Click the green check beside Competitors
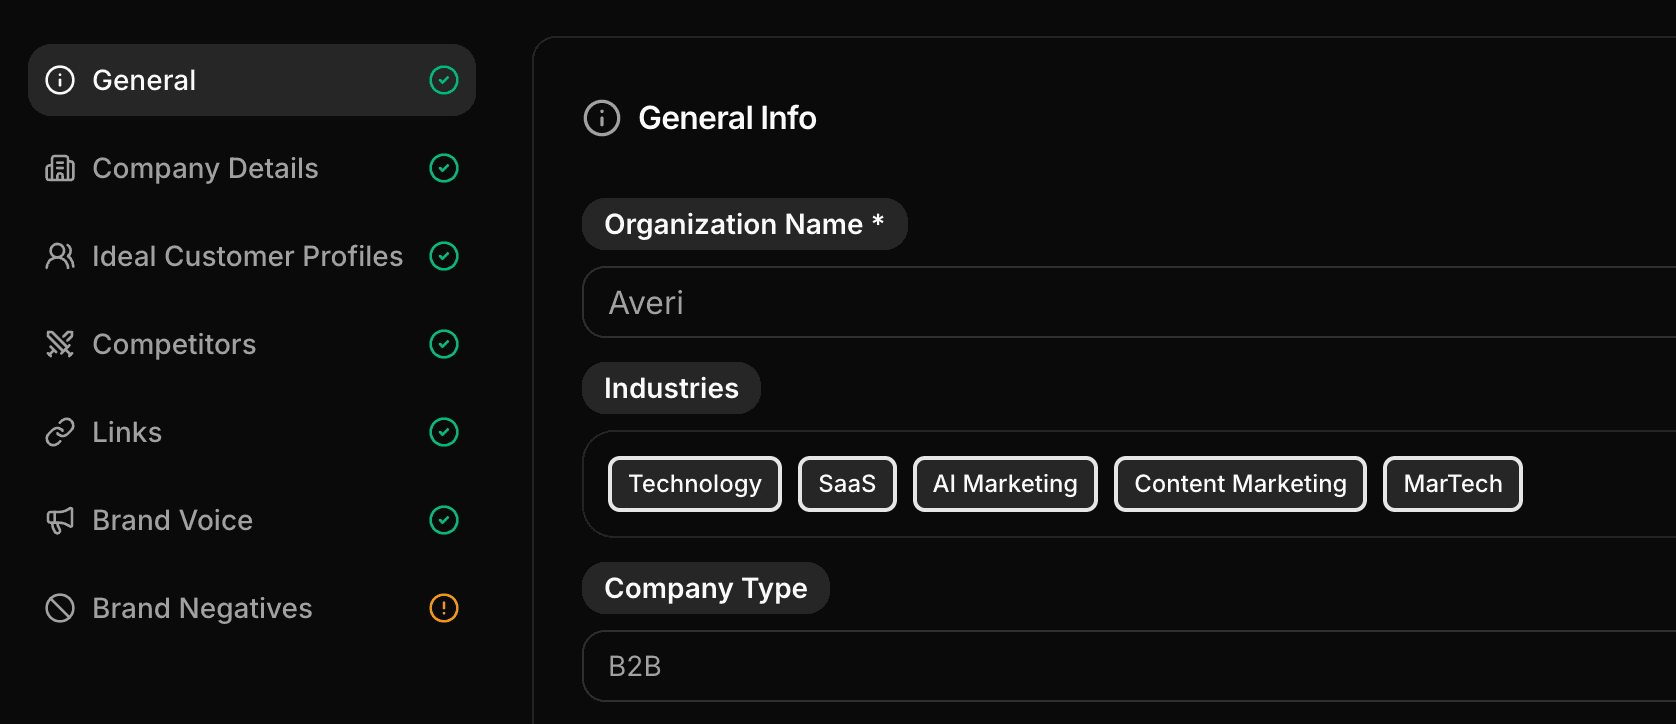This screenshot has height=724, width=1676. point(444,344)
